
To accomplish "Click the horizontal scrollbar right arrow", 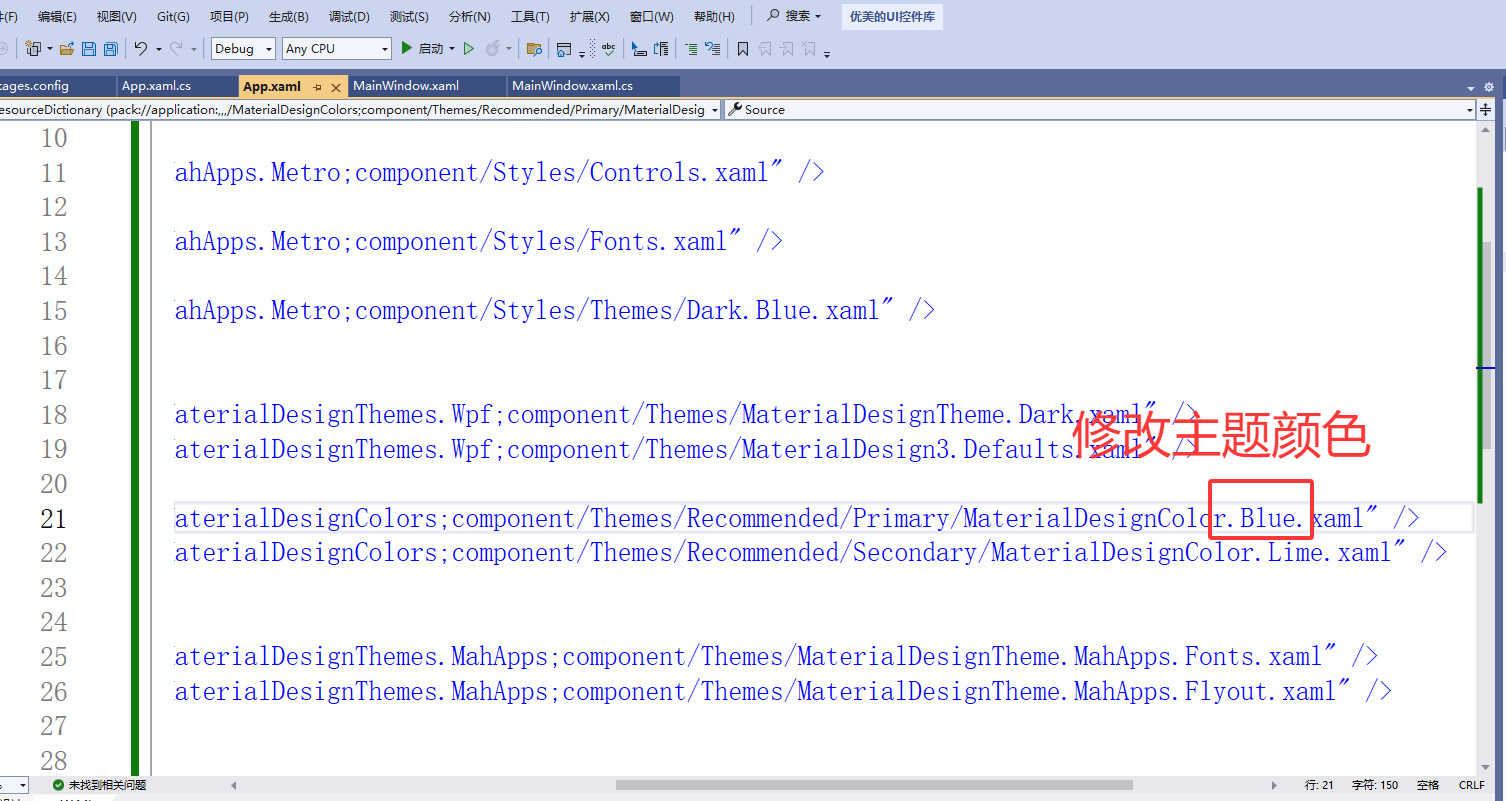I will (1273, 785).
